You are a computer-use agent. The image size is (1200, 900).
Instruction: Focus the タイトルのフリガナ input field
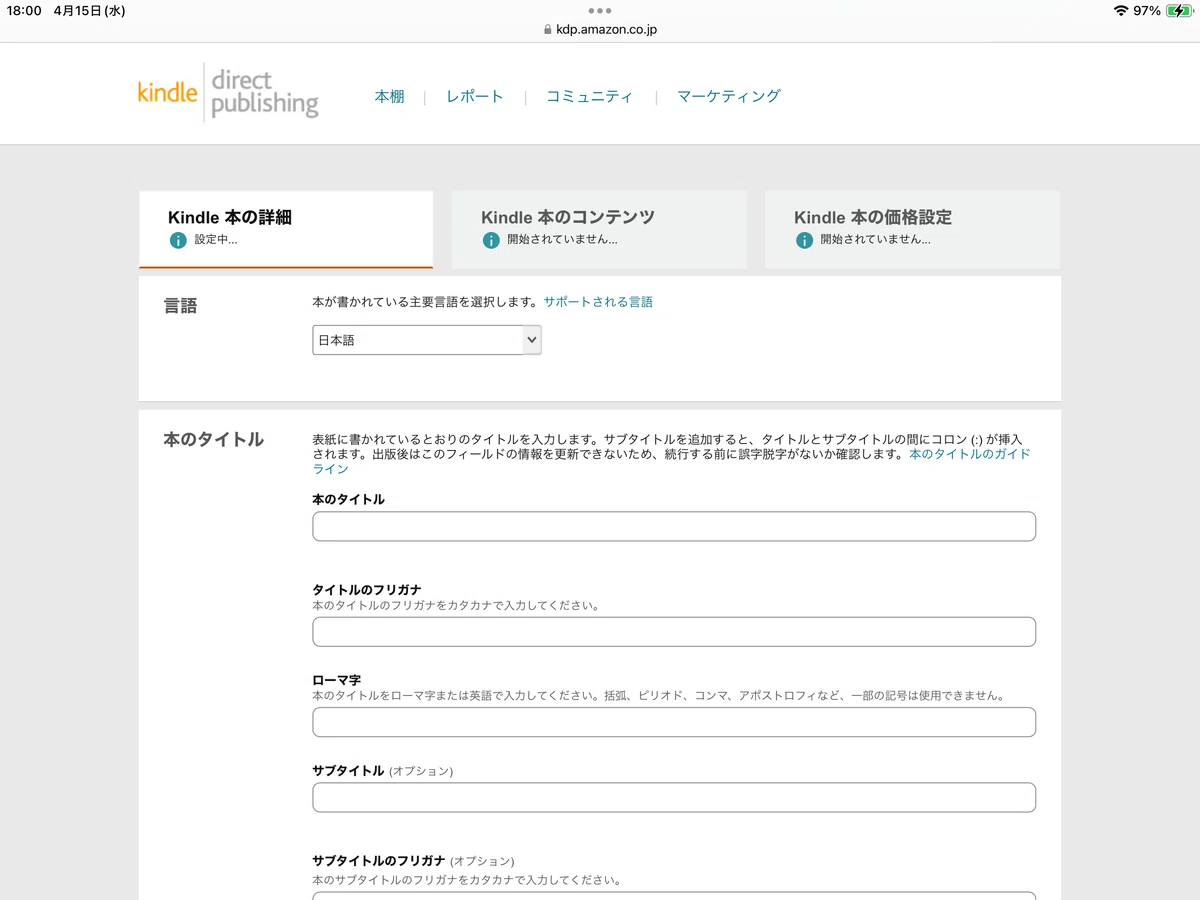tap(674, 632)
